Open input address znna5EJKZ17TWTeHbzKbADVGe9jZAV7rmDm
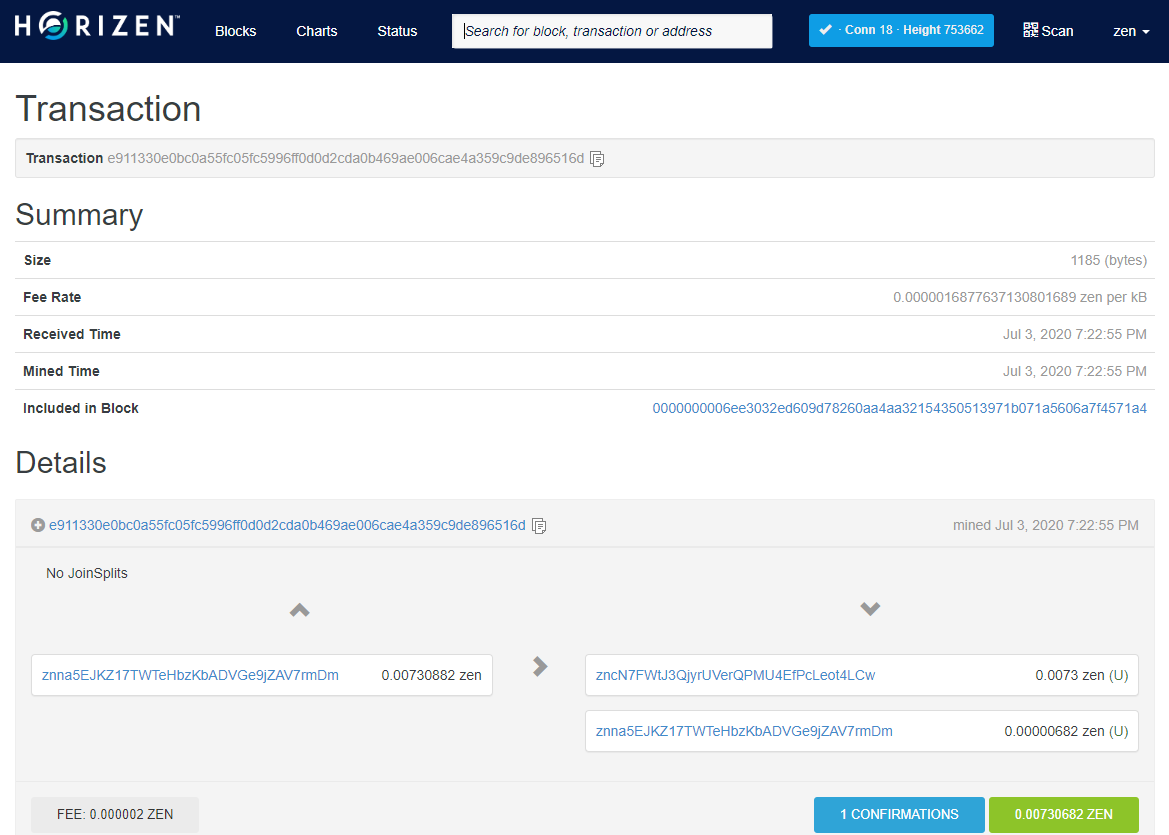The width and height of the screenshot is (1169, 835). pos(190,675)
